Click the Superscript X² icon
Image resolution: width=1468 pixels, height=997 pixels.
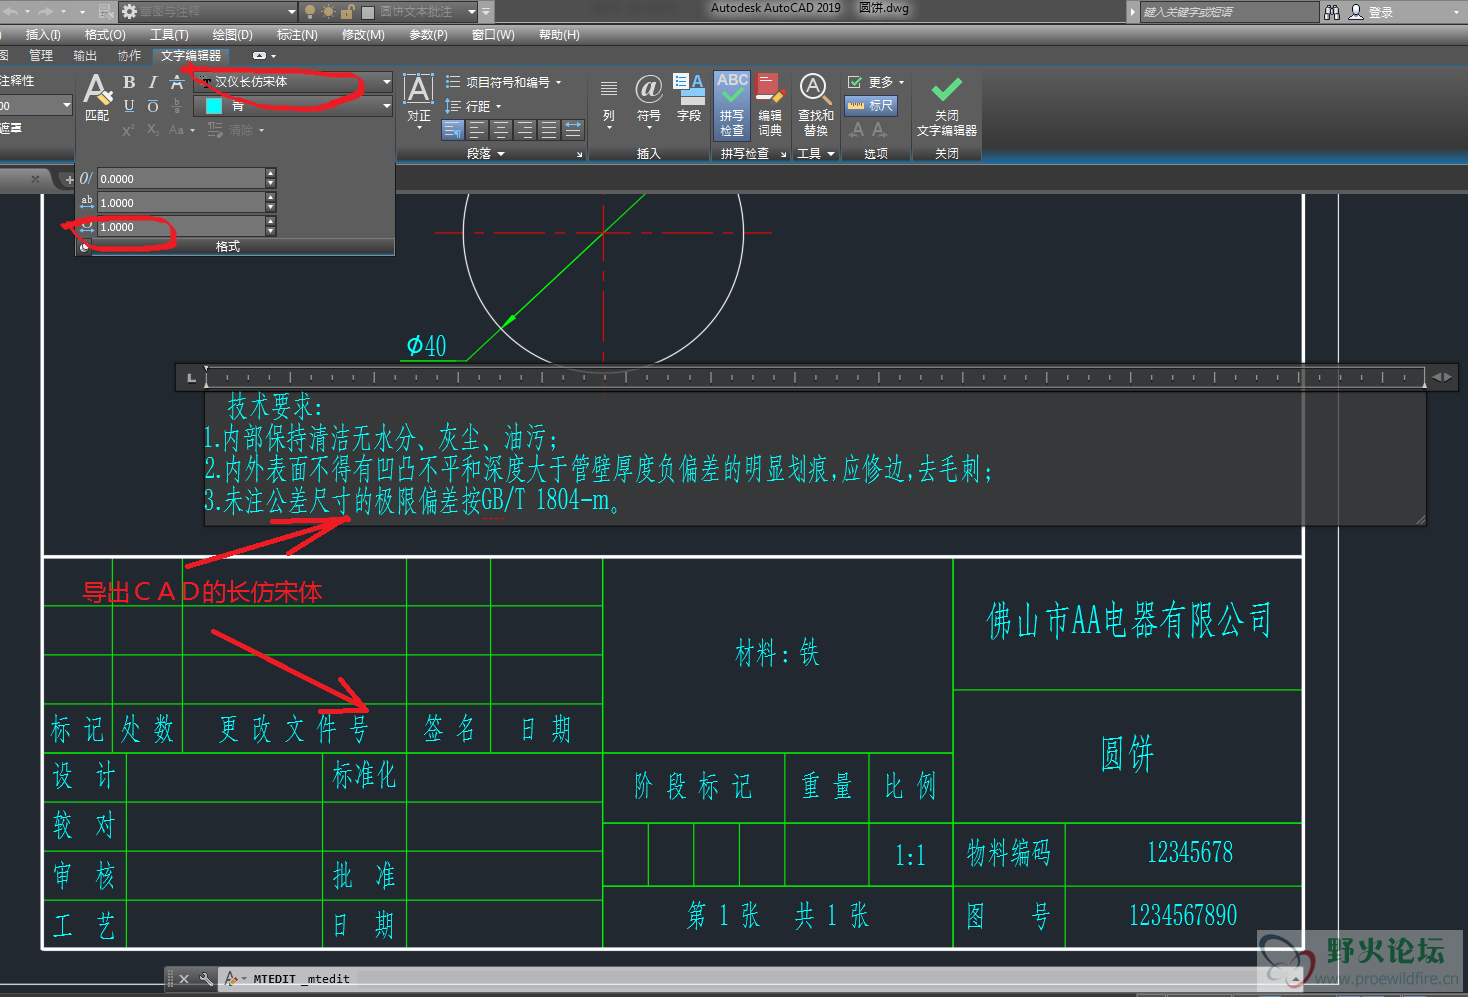pyautogui.click(x=128, y=130)
